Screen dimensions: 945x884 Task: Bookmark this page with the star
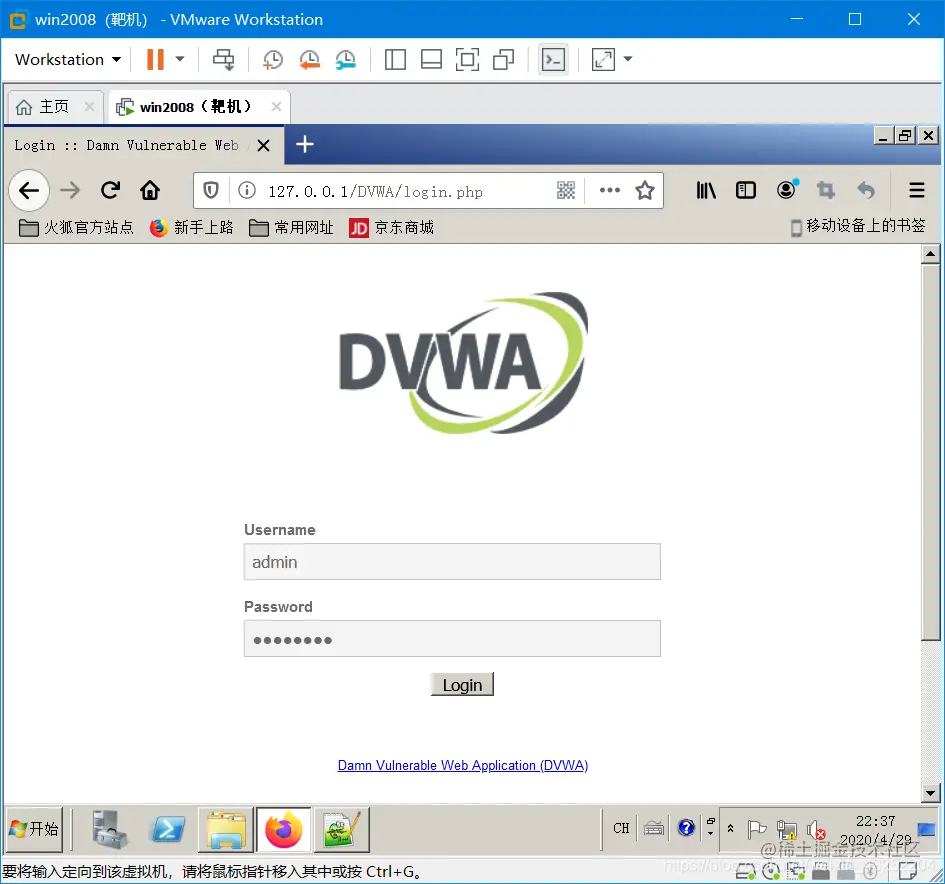tap(645, 191)
